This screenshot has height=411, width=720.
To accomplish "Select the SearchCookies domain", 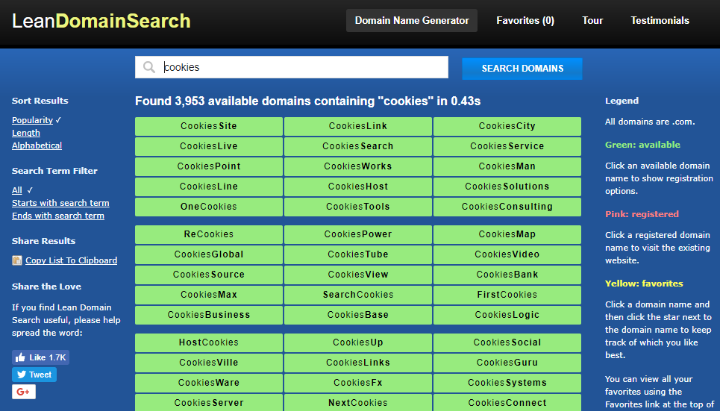I will pyautogui.click(x=358, y=295).
